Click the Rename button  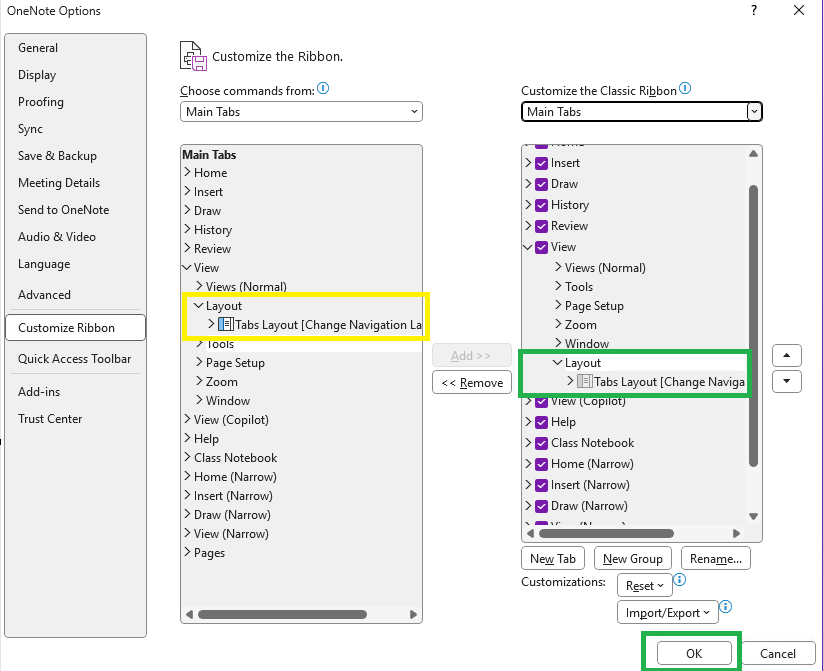click(716, 559)
